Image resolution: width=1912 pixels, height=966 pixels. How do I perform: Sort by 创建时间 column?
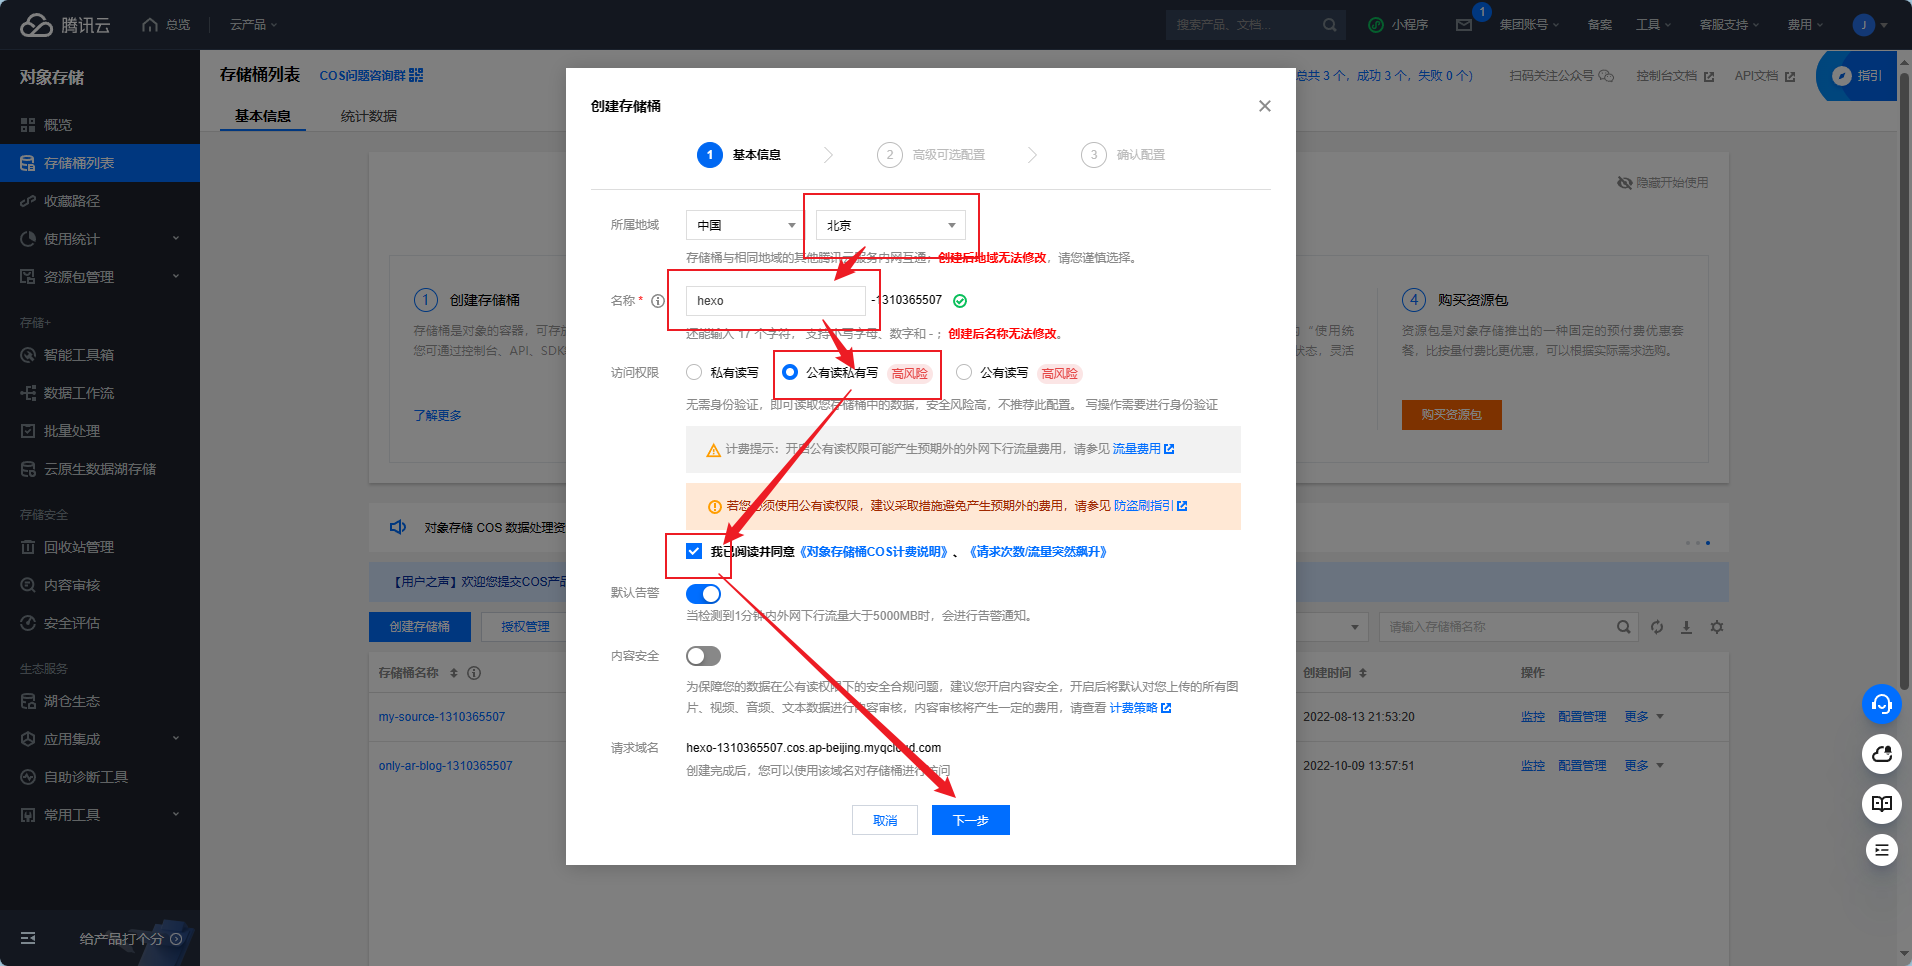[1334, 673]
